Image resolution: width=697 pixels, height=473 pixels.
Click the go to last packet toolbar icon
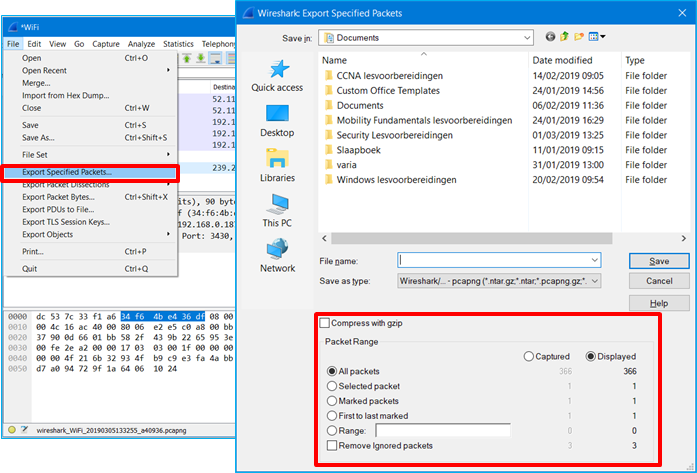click(x=201, y=58)
